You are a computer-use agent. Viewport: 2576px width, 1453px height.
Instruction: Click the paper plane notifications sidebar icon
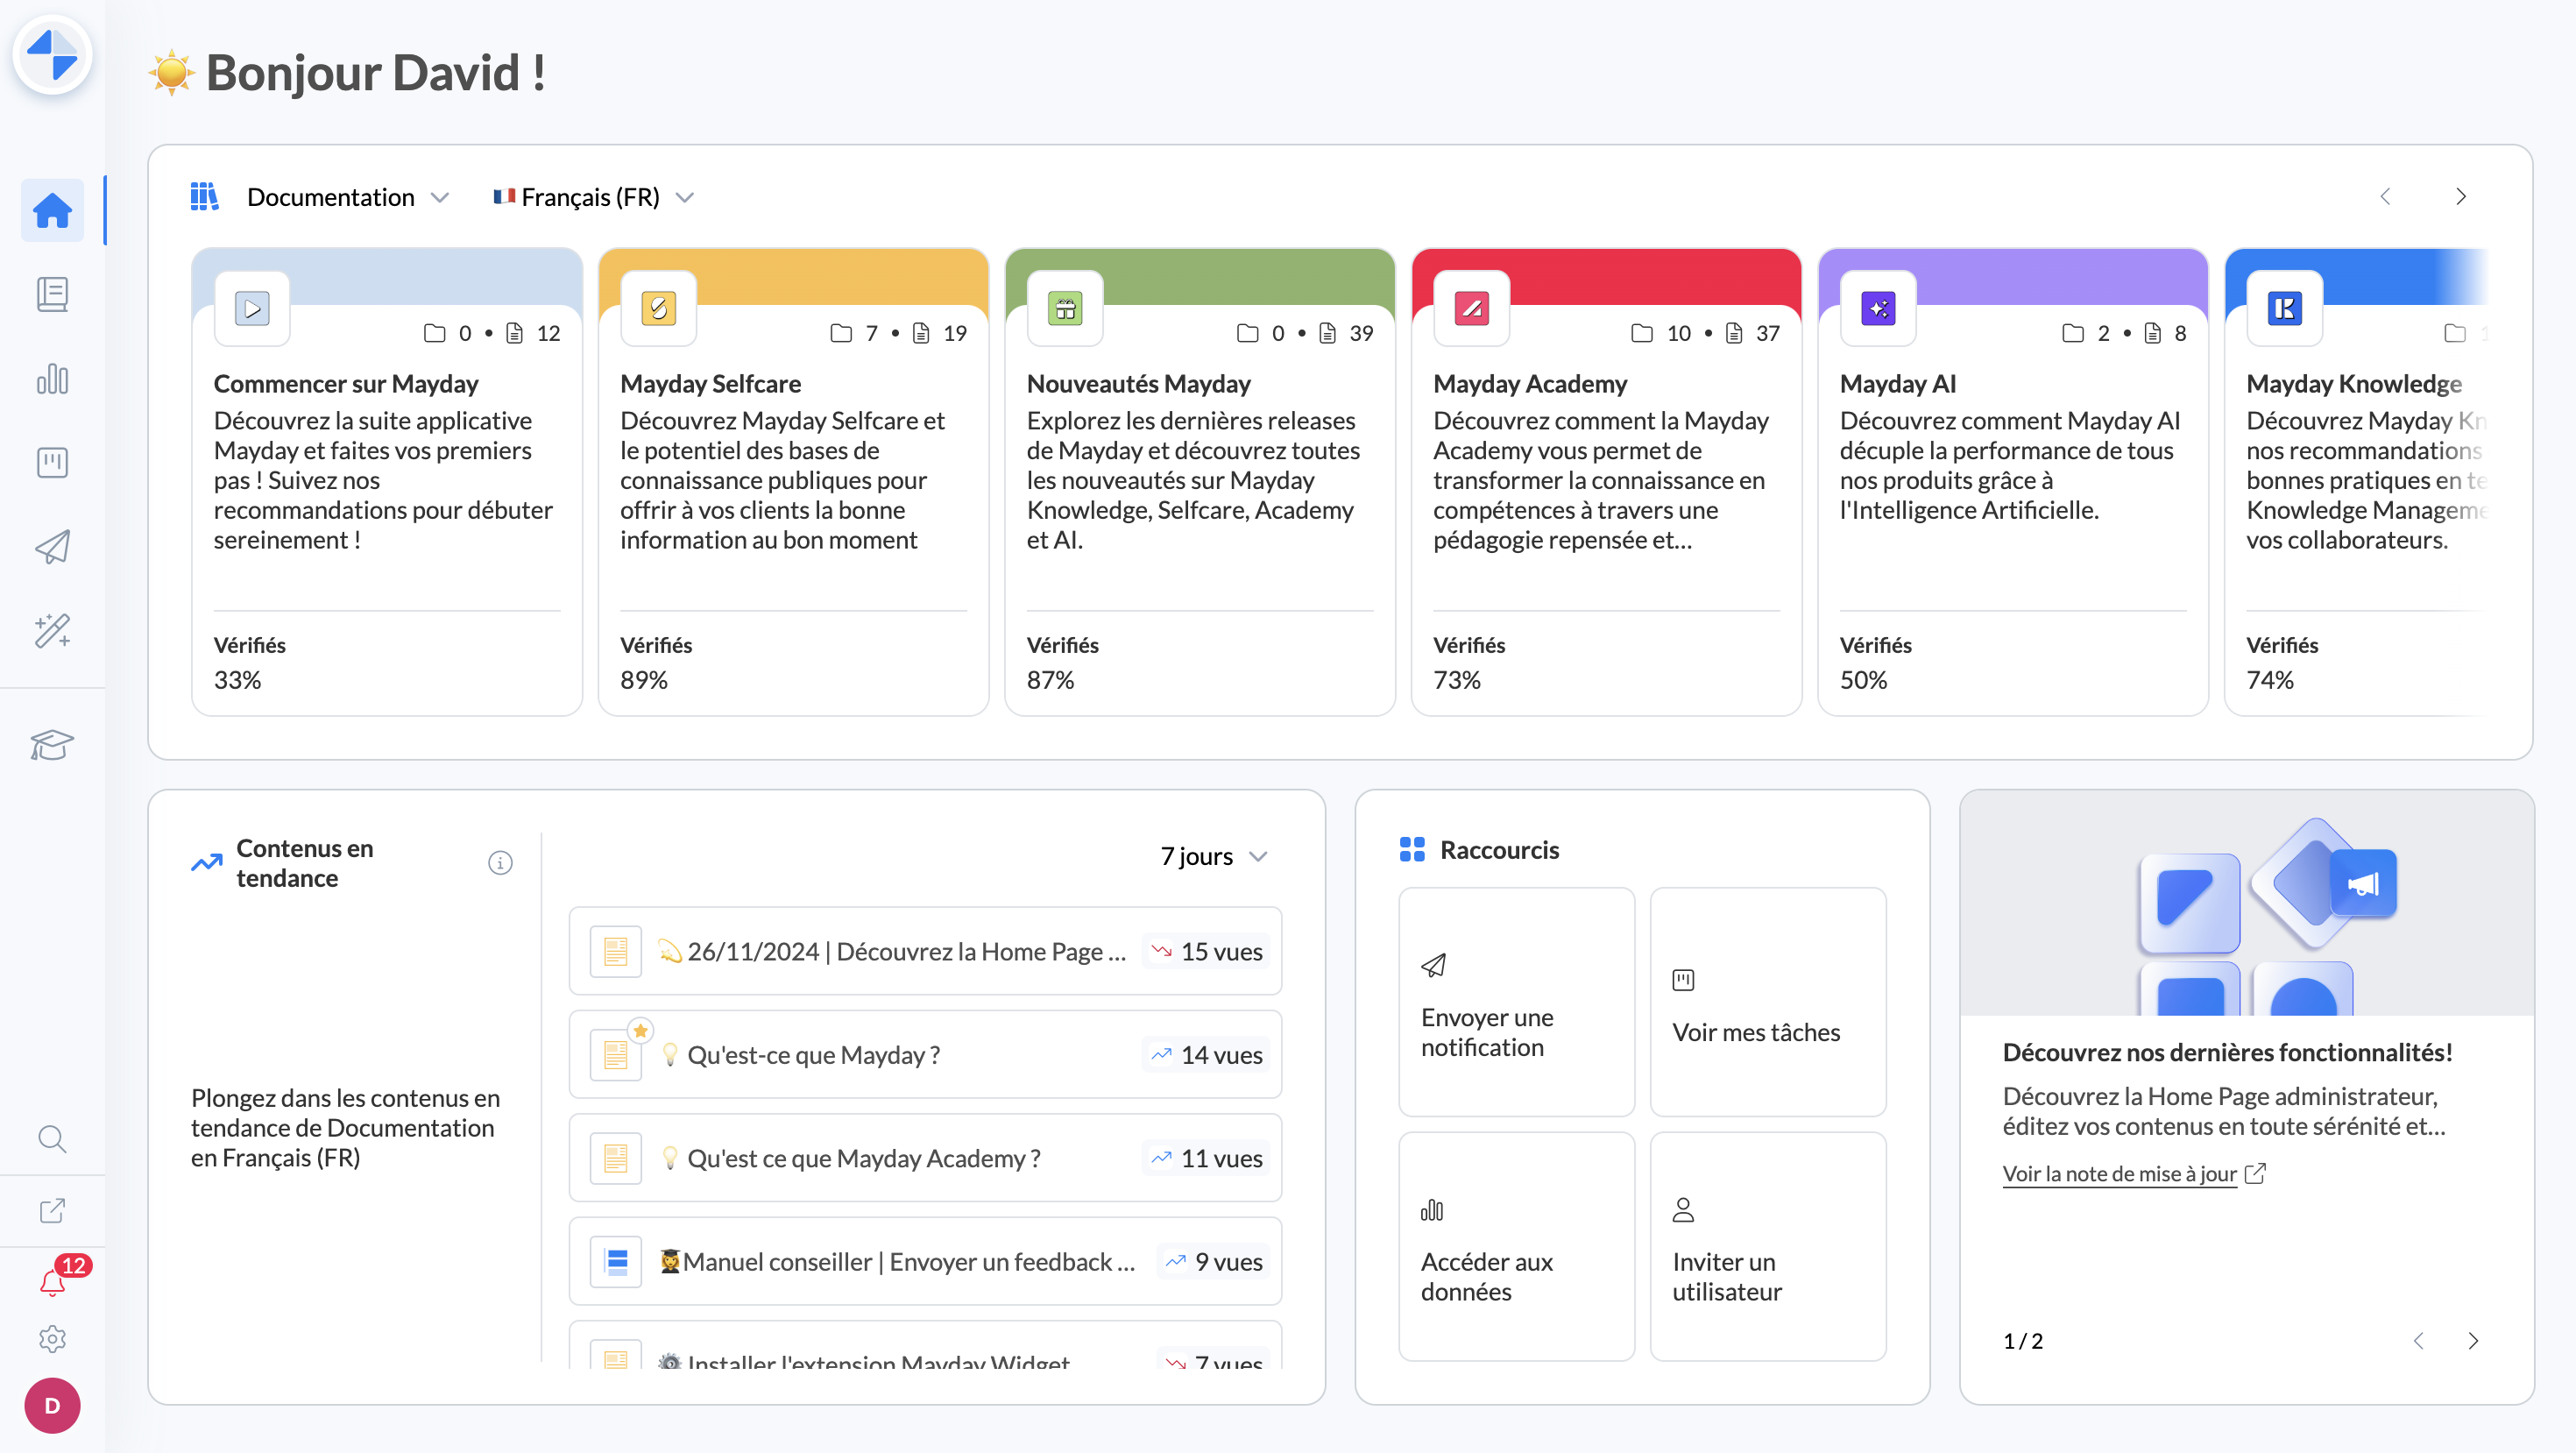52,547
